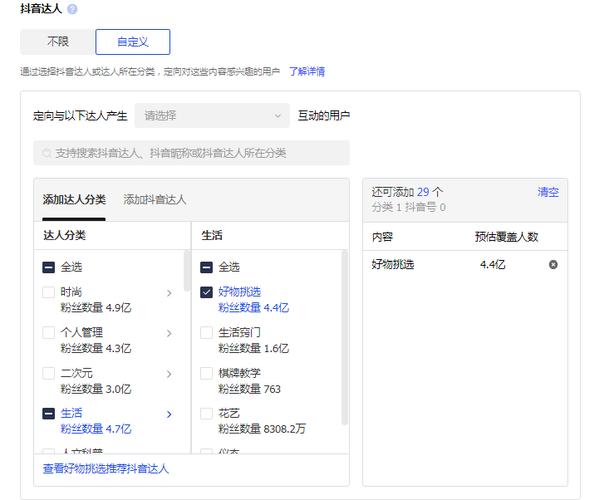
Task: Select the 不限 option
Action: coord(58,42)
